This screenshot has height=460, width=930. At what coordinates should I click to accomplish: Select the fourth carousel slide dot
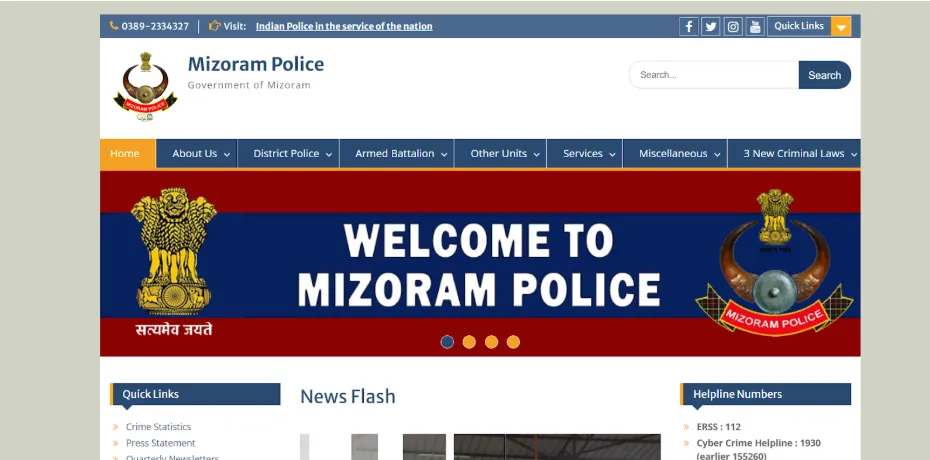(513, 342)
